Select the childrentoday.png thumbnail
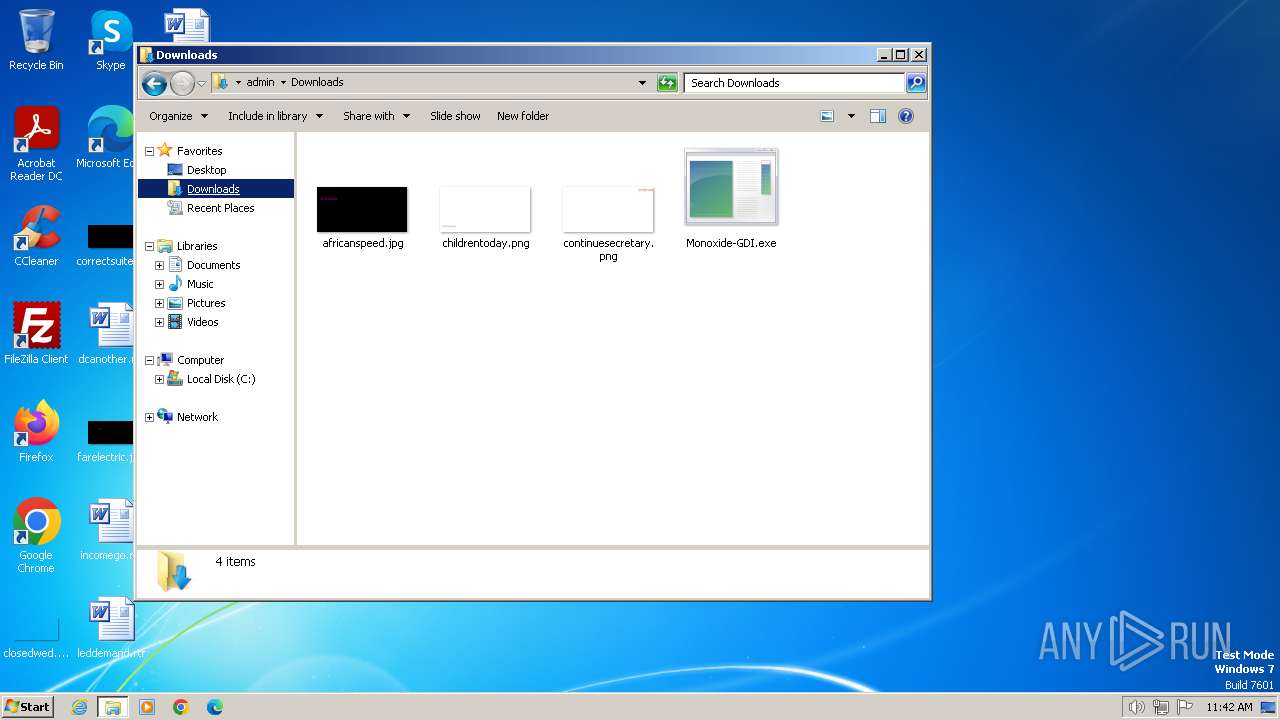This screenshot has width=1280, height=720. [x=485, y=209]
